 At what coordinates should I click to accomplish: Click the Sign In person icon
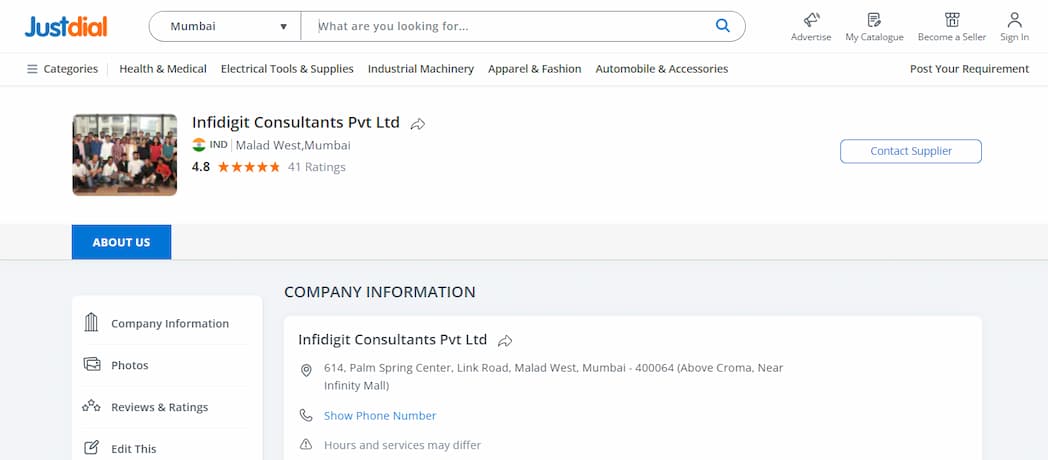point(1015,20)
